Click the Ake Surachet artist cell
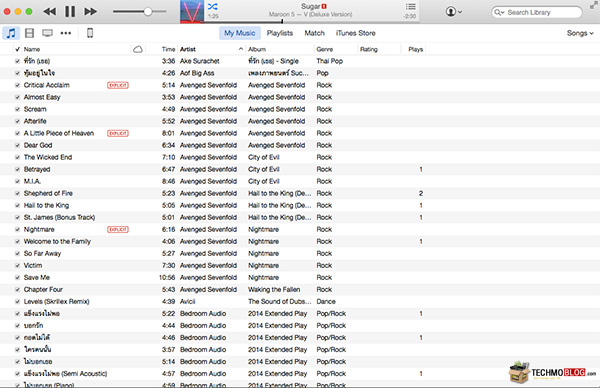The image size is (600, 388). click(200, 61)
